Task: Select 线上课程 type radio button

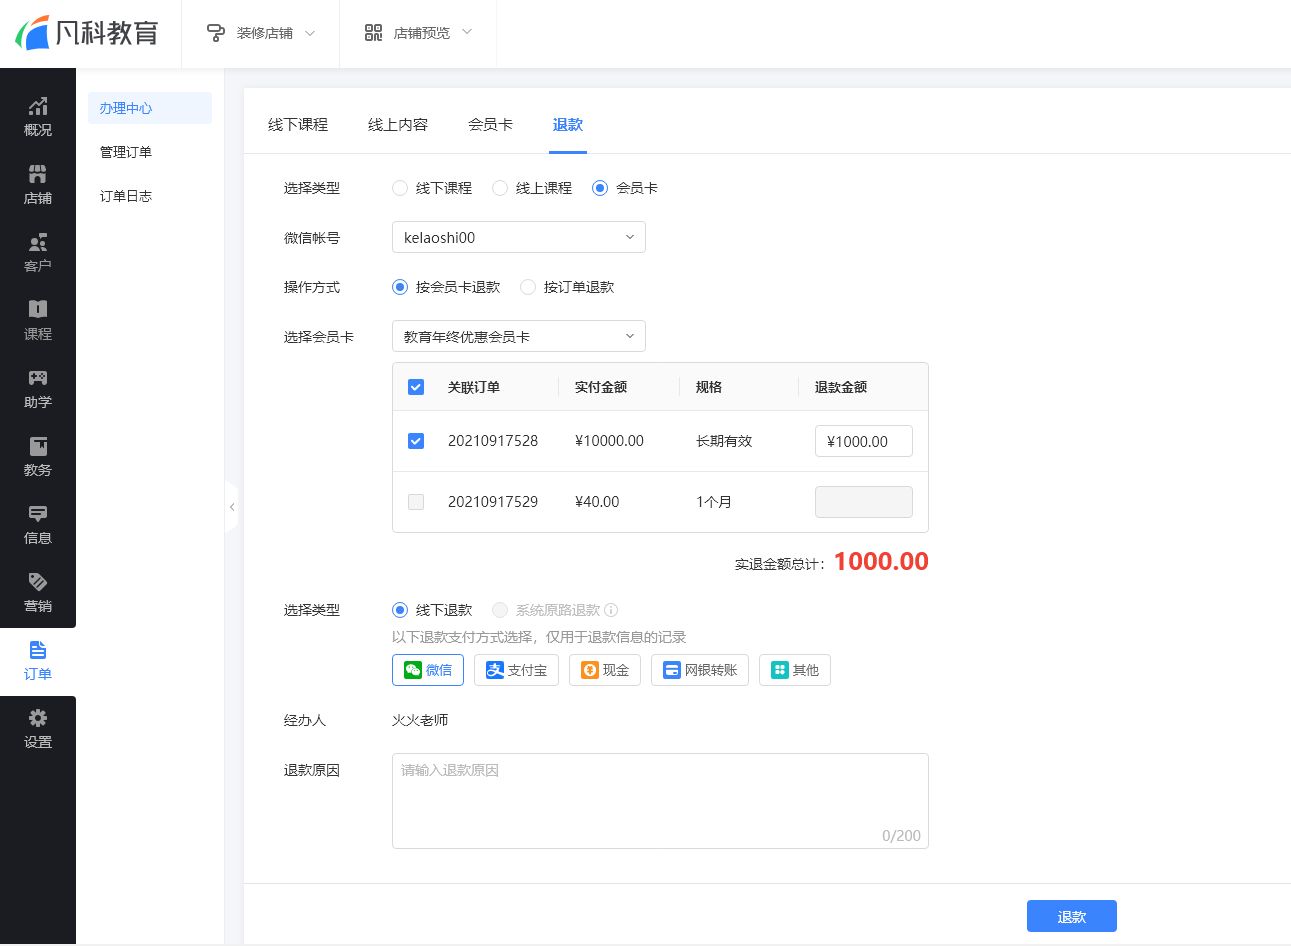Action: click(x=500, y=188)
